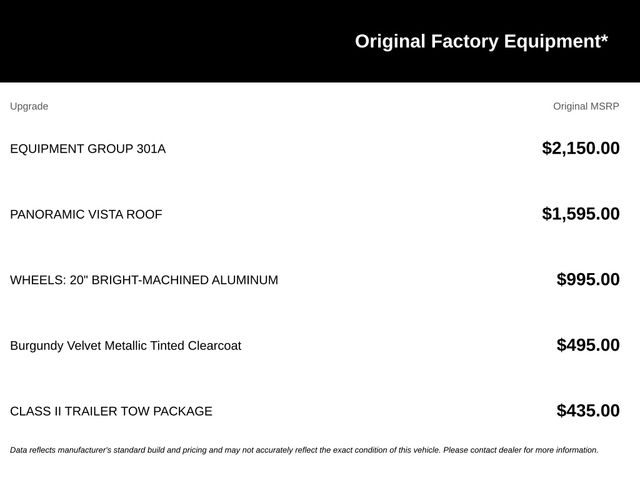This screenshot has width=640, height=480.
Task: Select Burgundy Velvet Metallic Tinted Clearcoat
Action: [x=126, y=346]
